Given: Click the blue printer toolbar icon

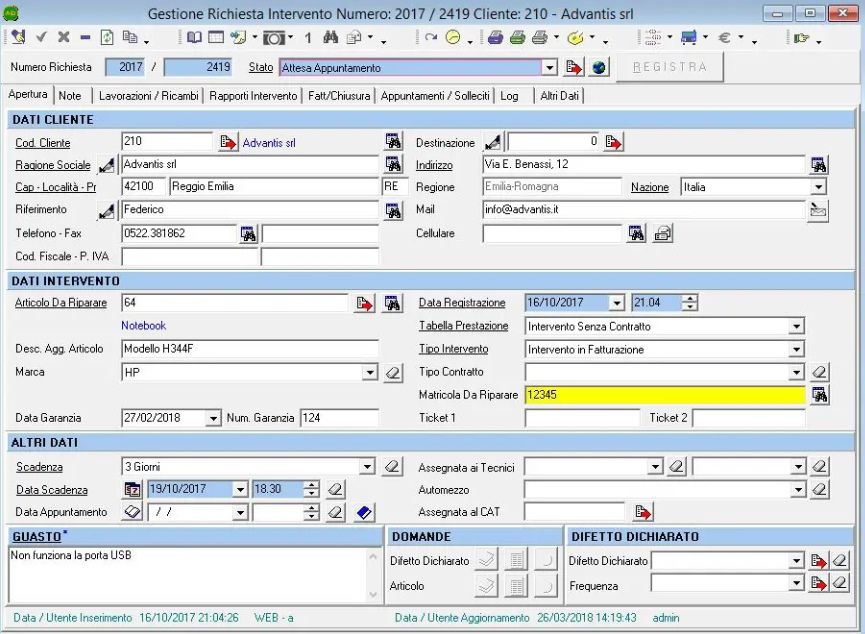Looking at the screenshot, I should [x=495, y=38].
